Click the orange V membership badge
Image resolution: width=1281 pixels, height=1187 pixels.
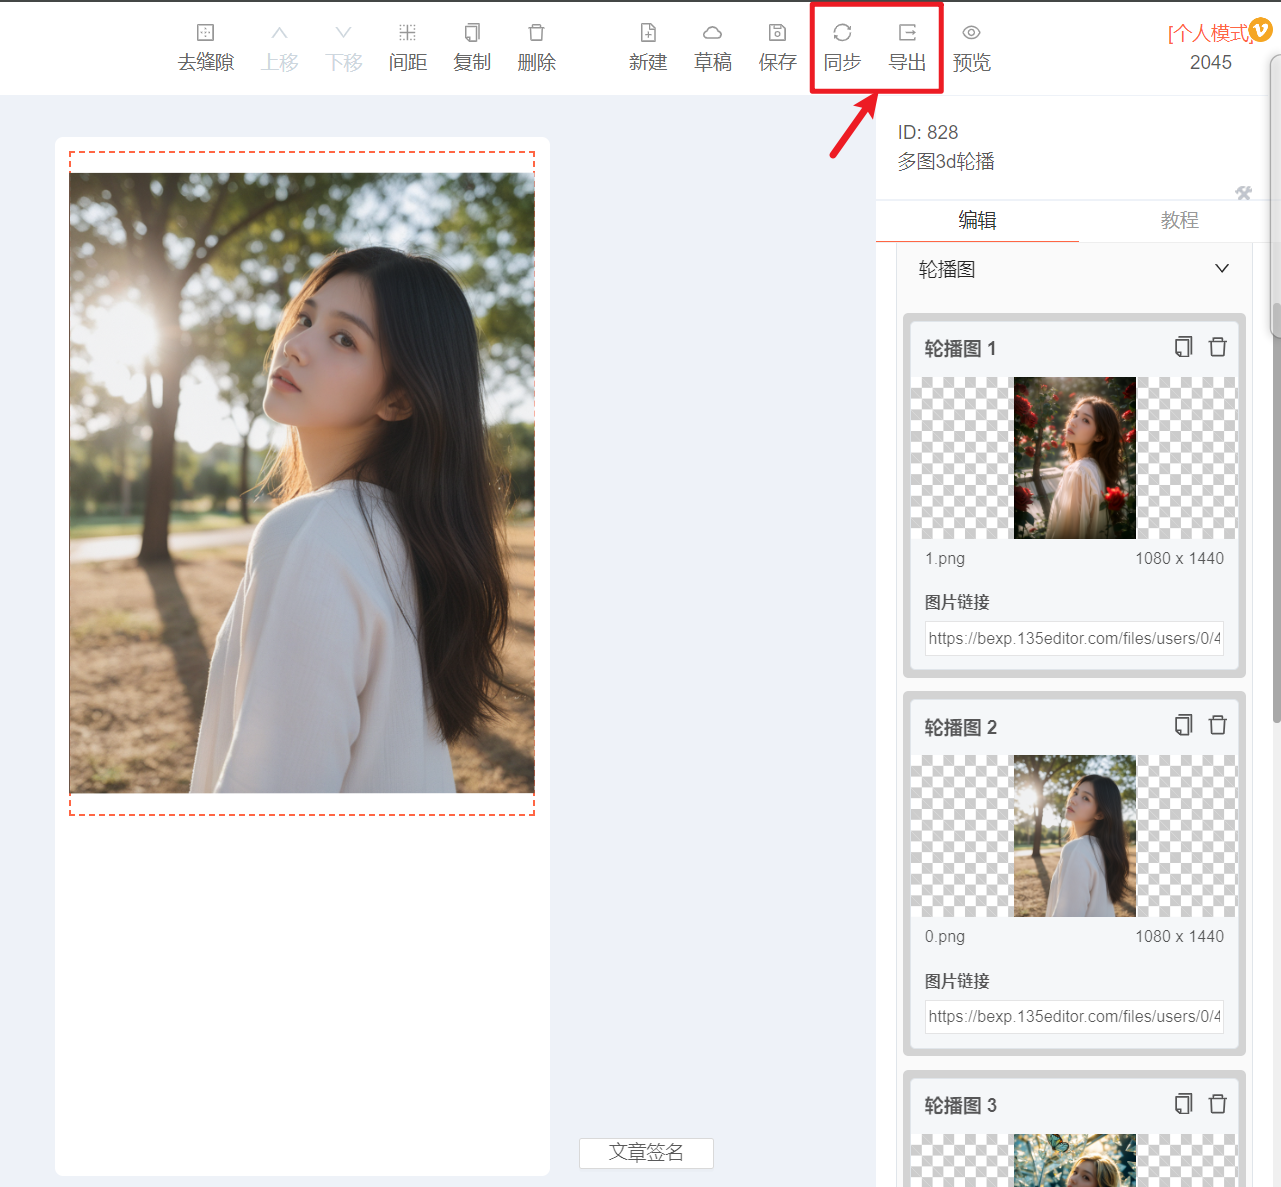1261,30
